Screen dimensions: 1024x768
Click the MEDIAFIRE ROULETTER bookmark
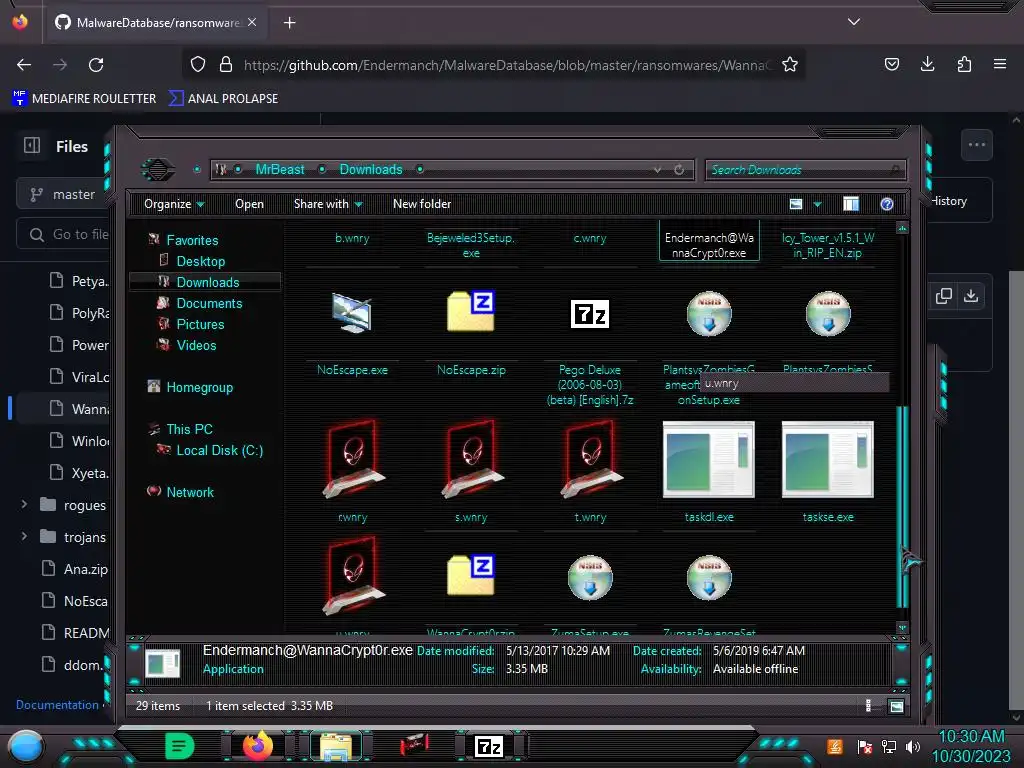click(x=84, y=99)
